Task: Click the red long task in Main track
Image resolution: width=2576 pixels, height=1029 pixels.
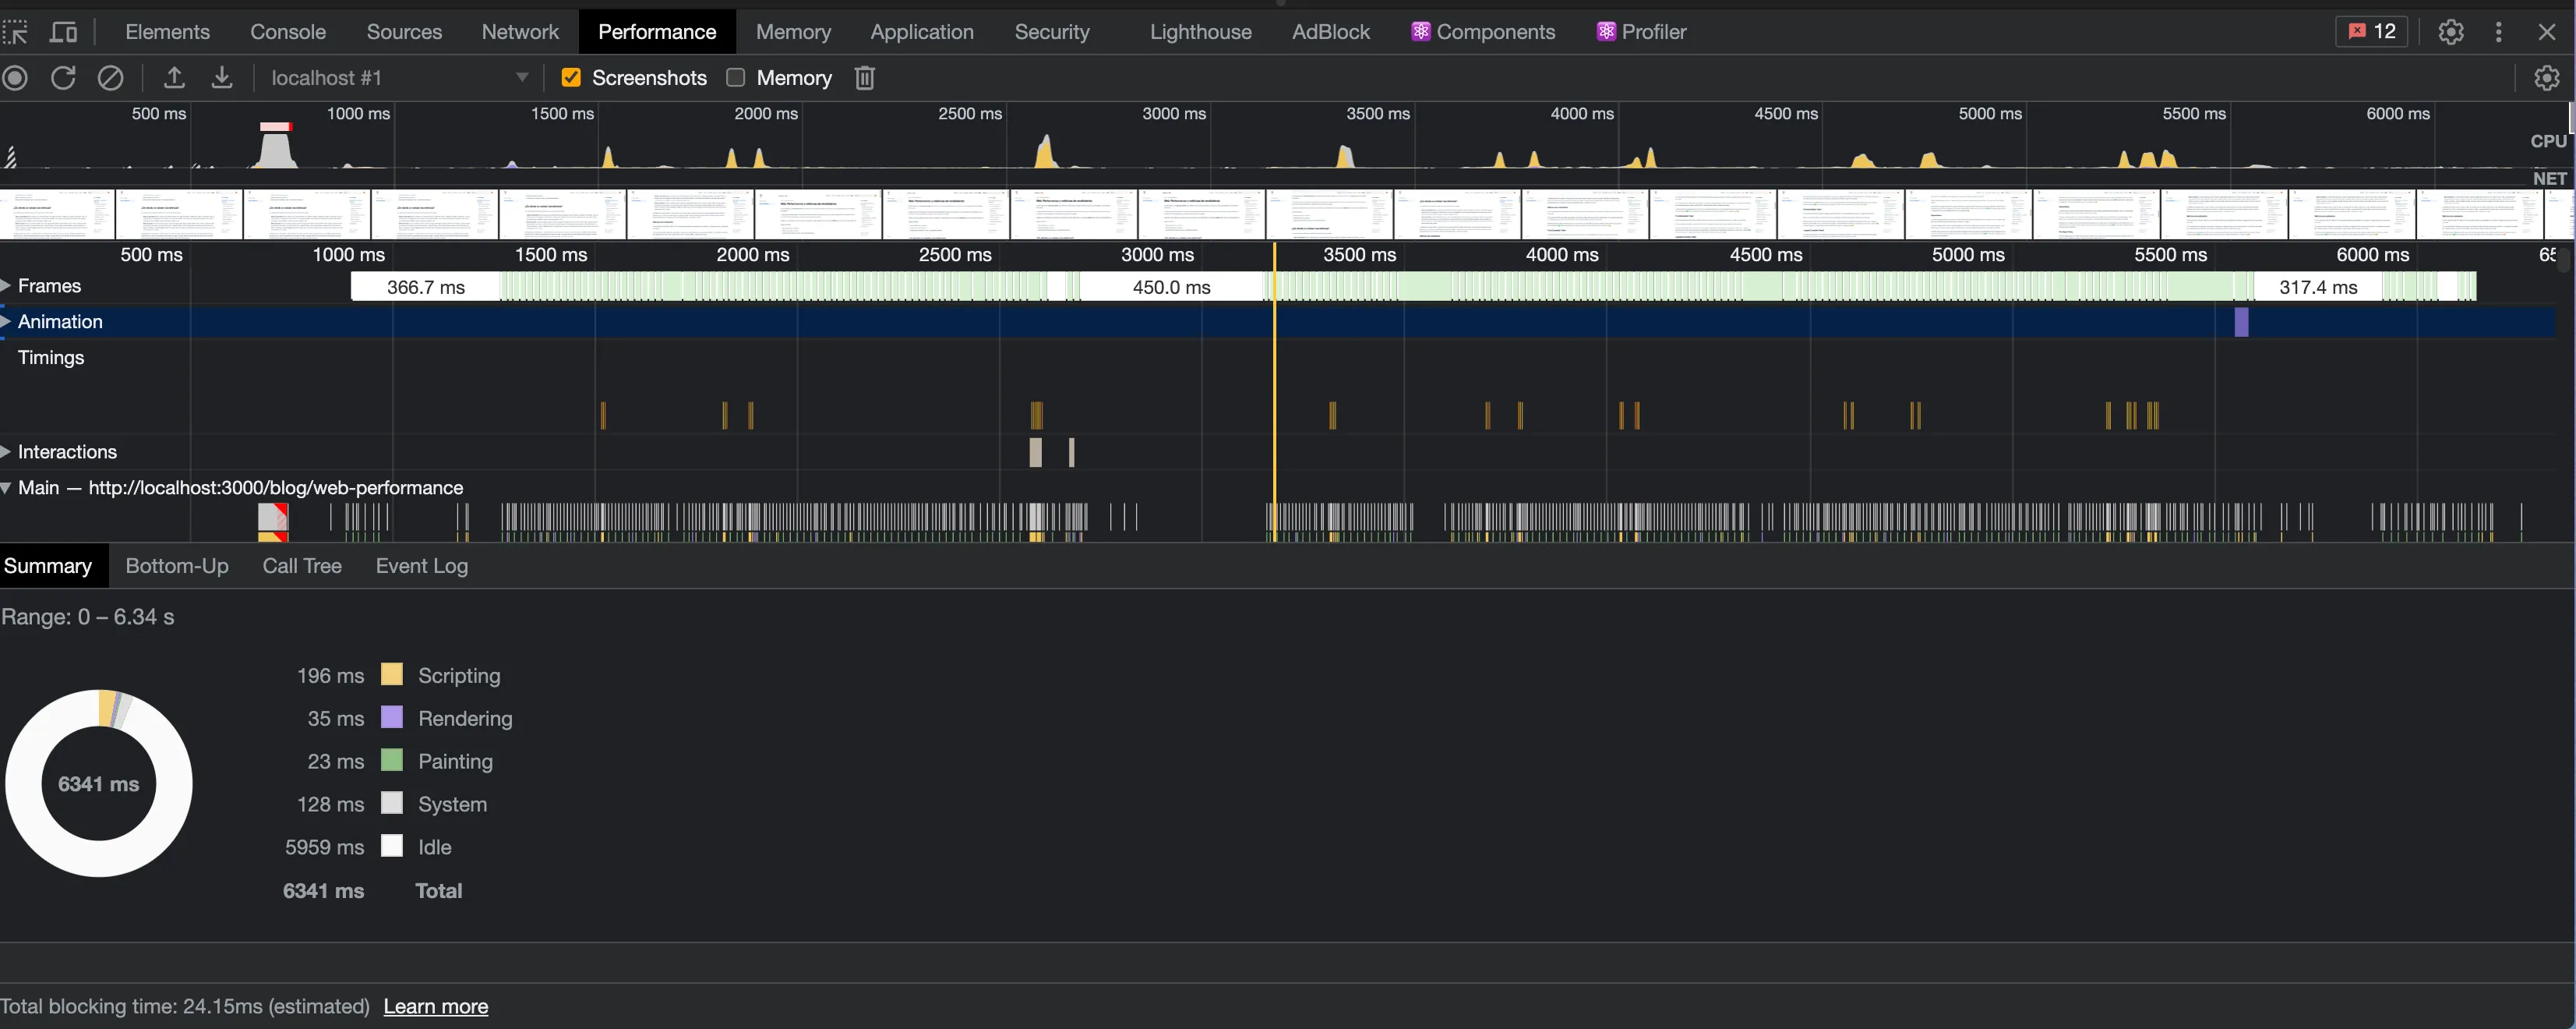Action: tap(274, 517)
